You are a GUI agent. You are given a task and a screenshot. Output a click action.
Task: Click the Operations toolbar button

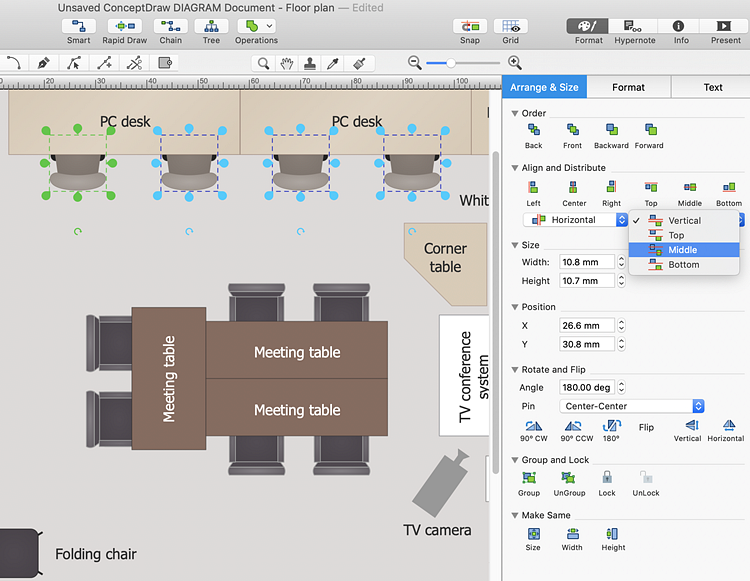[256, 26]
